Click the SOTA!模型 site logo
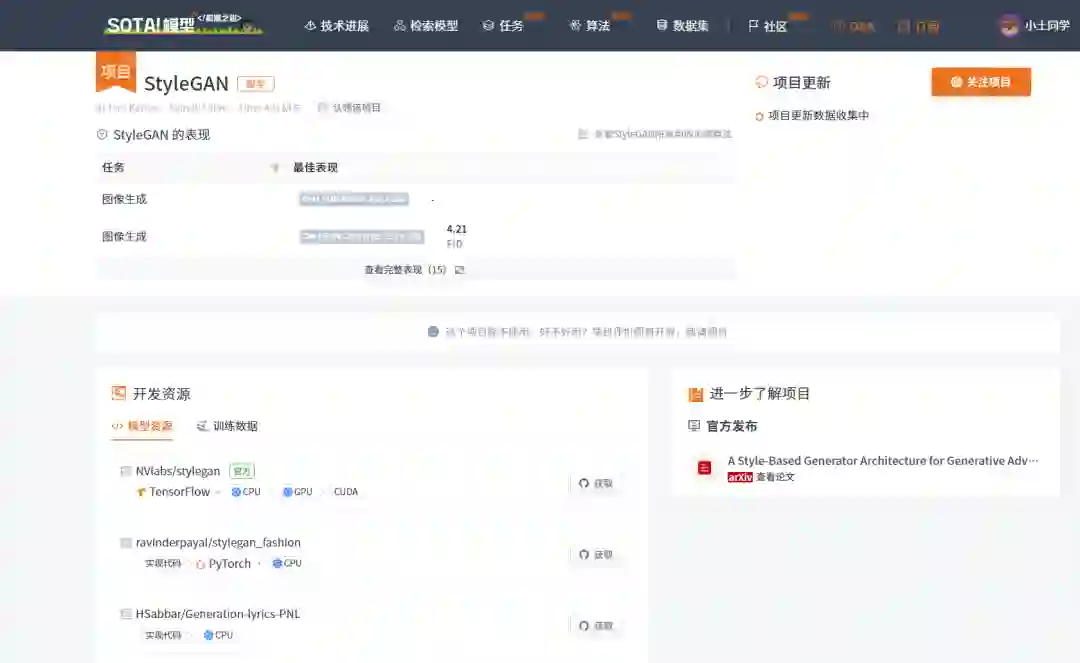This screenshot has height=663, width=1080. pyautogui.click(x=183, y=24)
